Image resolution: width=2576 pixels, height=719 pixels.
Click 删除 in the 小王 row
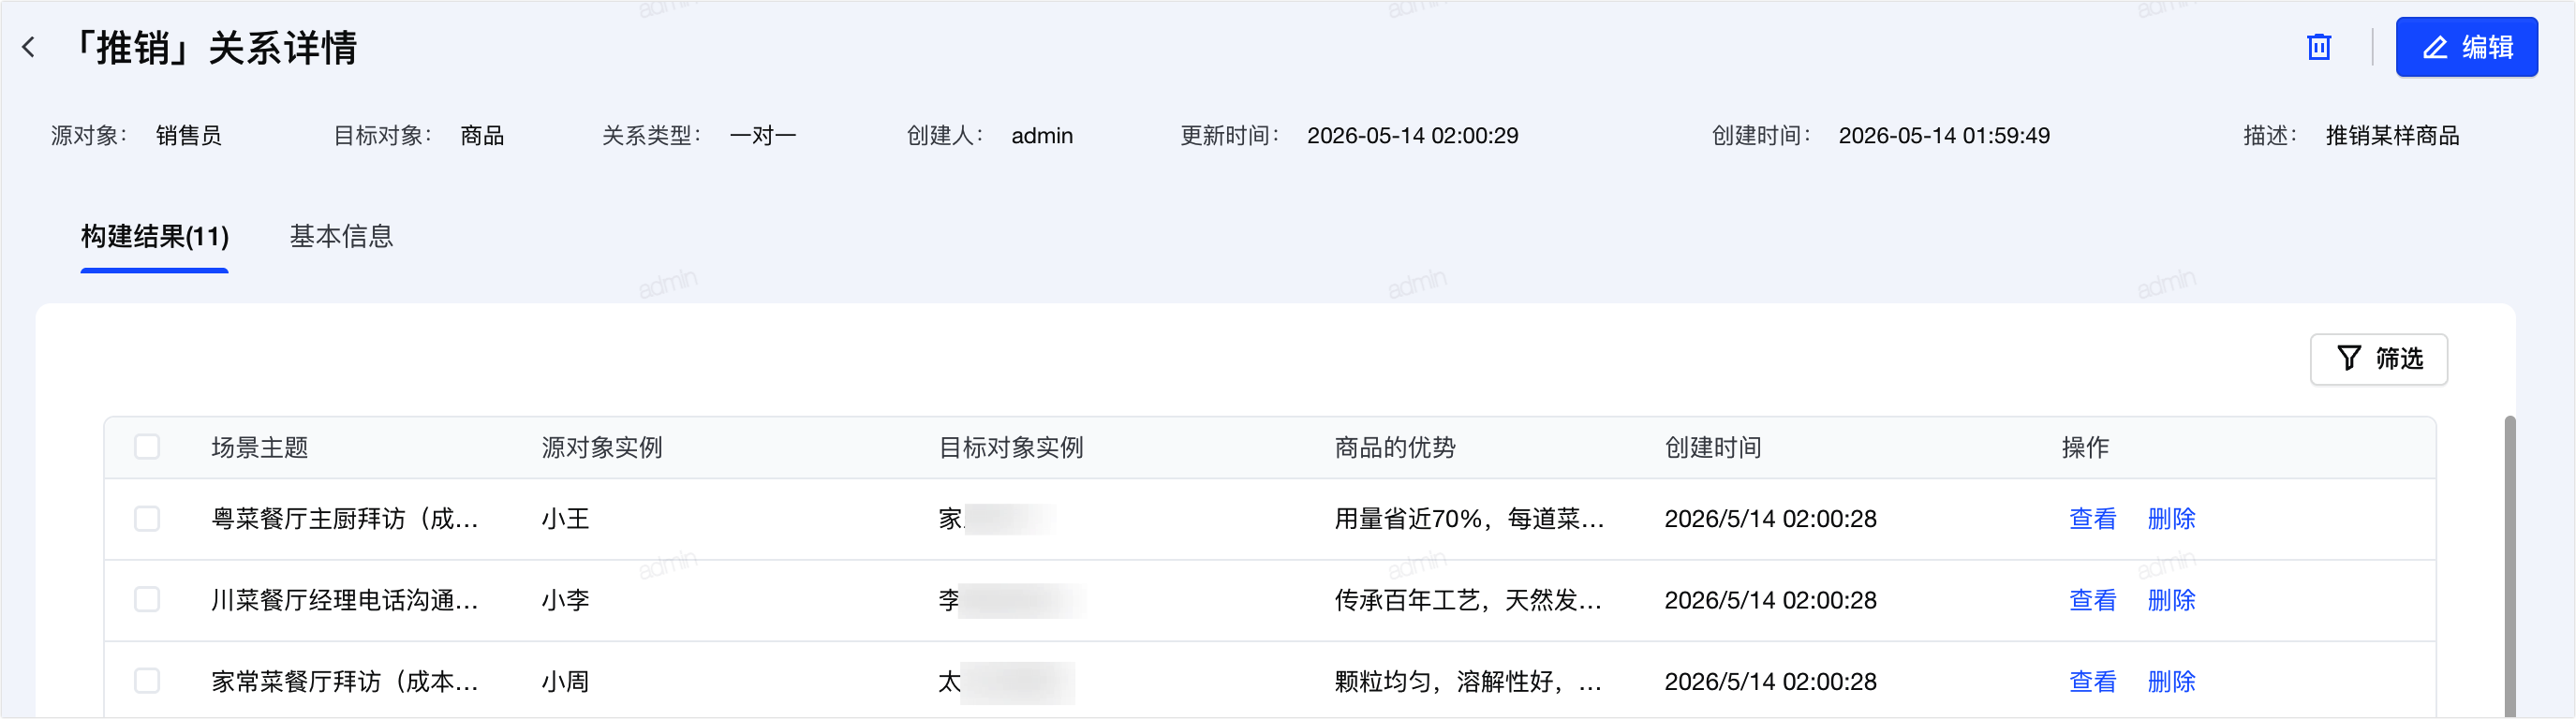[2171, 518]
